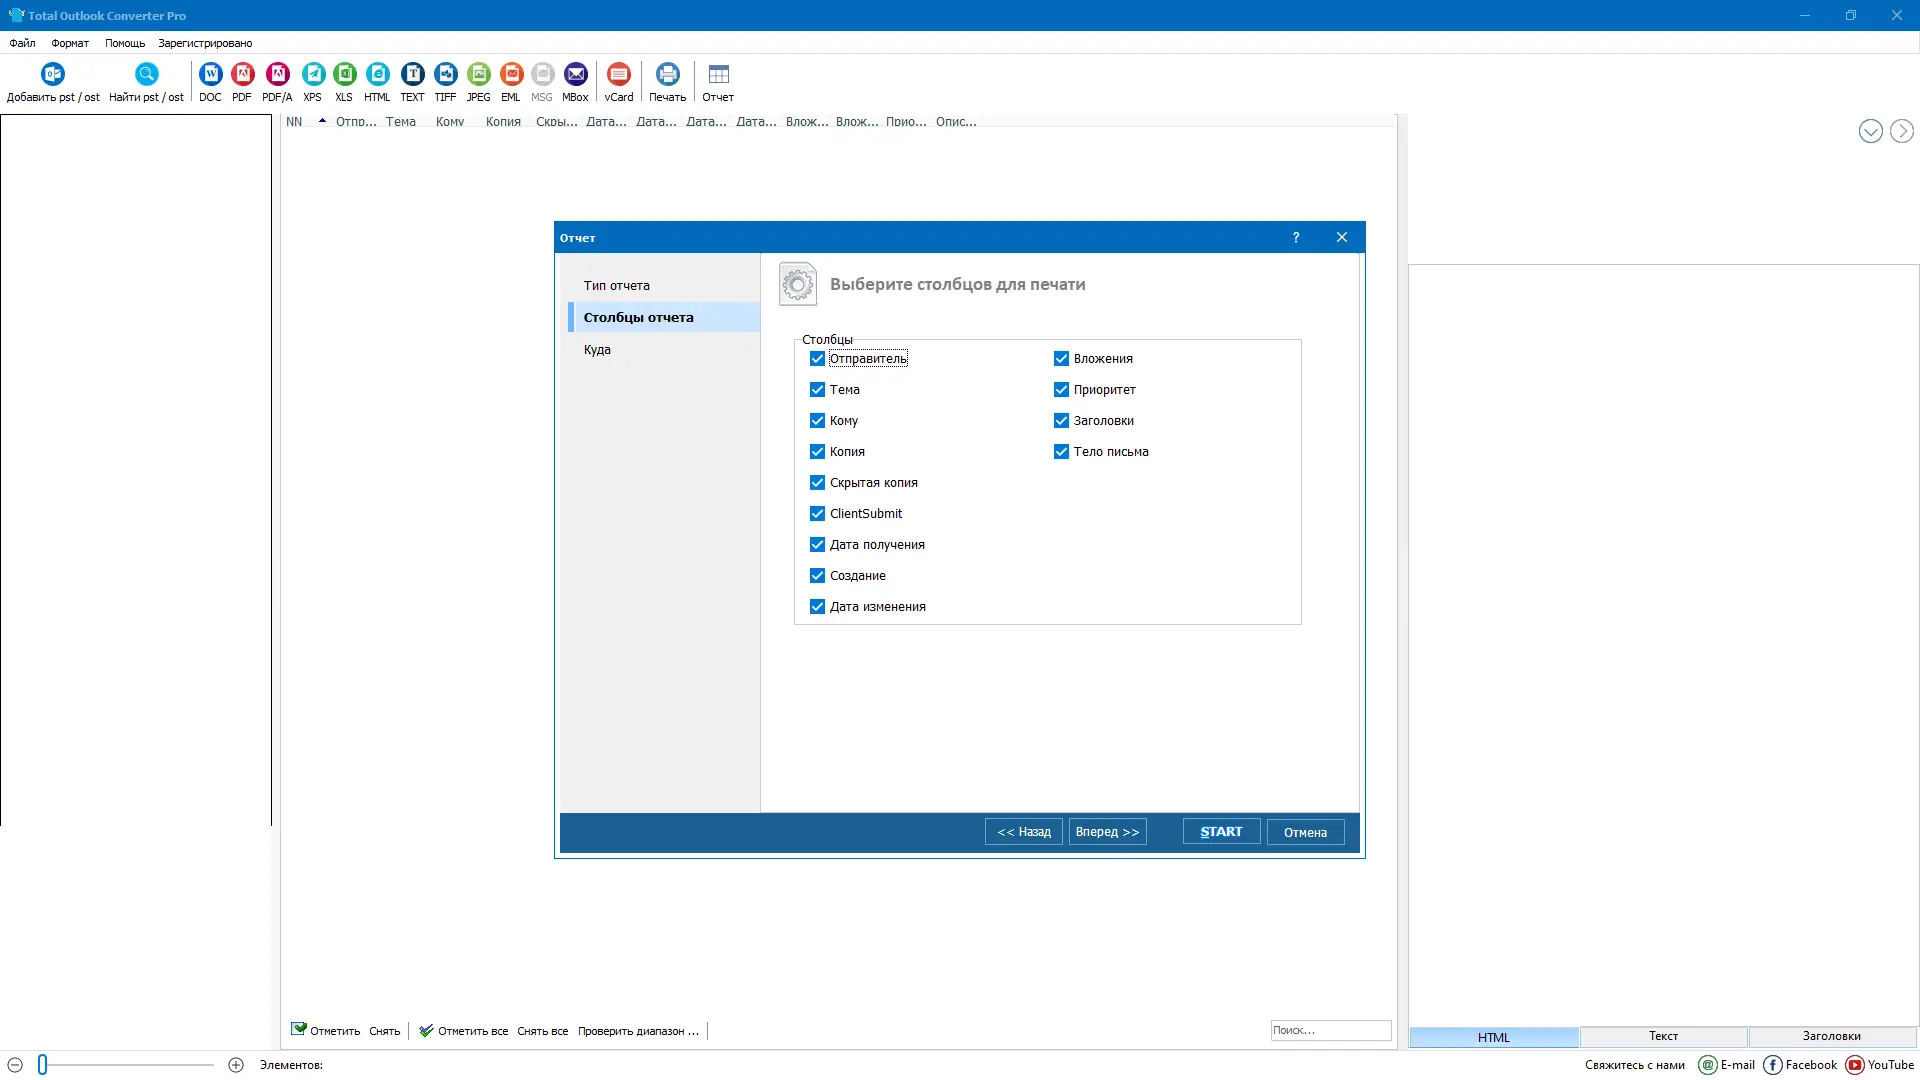Click the NN column sort arrow
This screenshot has width=1920, height=1080.
[x=322, y=121]
